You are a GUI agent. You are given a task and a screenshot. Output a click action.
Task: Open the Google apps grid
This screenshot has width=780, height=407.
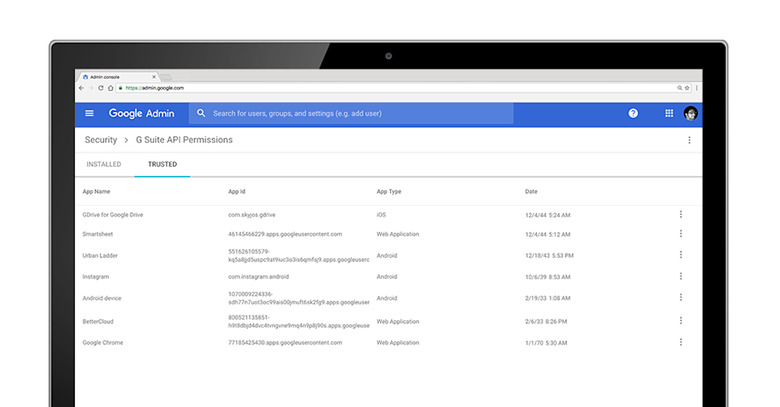[x=669, y=114]
